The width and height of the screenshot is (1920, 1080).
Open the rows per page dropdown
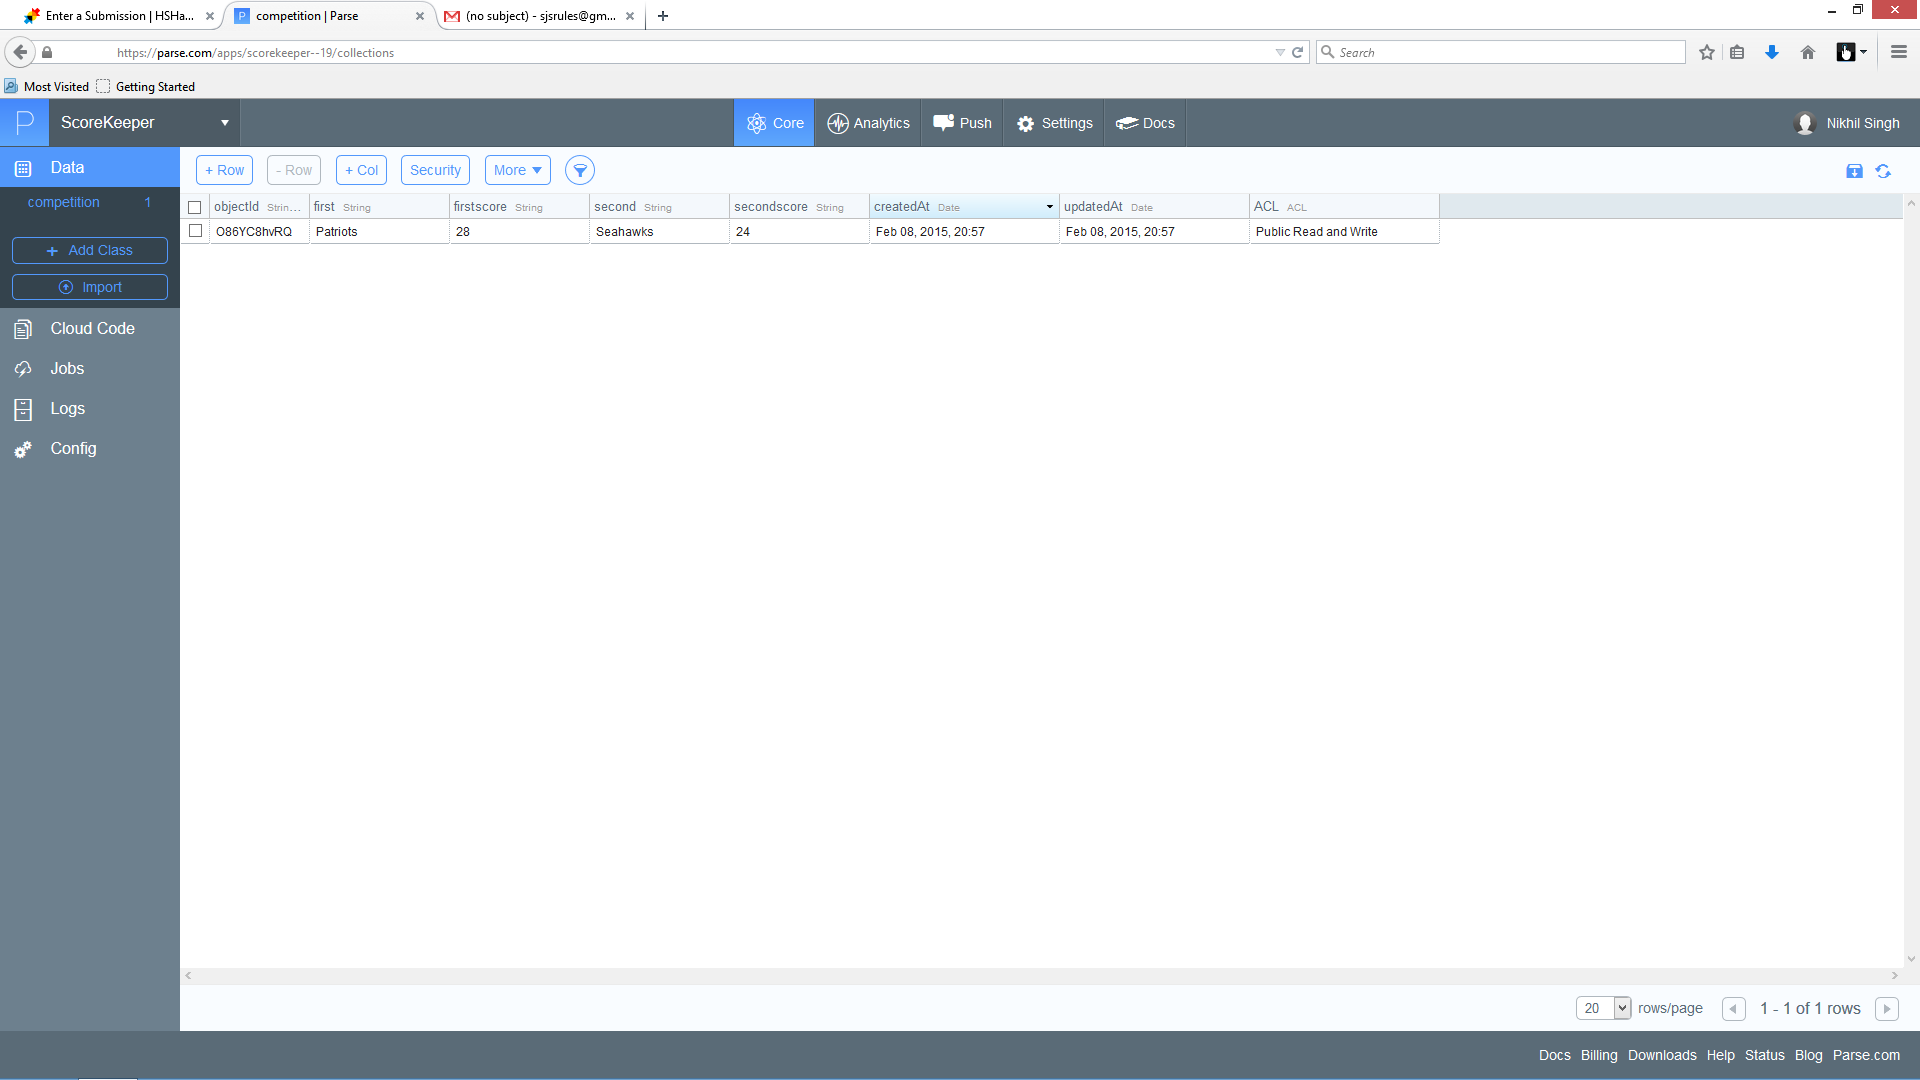tap(1603, 1008)
